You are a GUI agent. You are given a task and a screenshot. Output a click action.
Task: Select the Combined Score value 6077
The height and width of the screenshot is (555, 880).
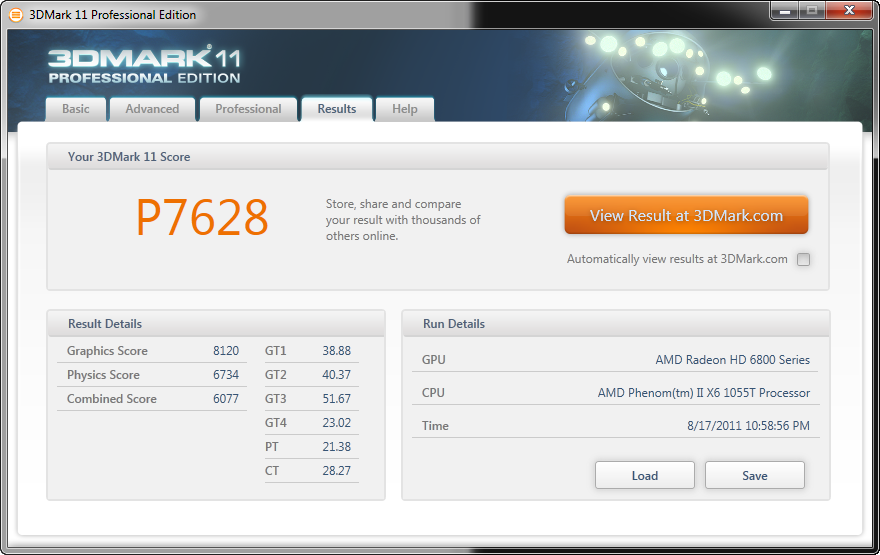coord(226,399)
